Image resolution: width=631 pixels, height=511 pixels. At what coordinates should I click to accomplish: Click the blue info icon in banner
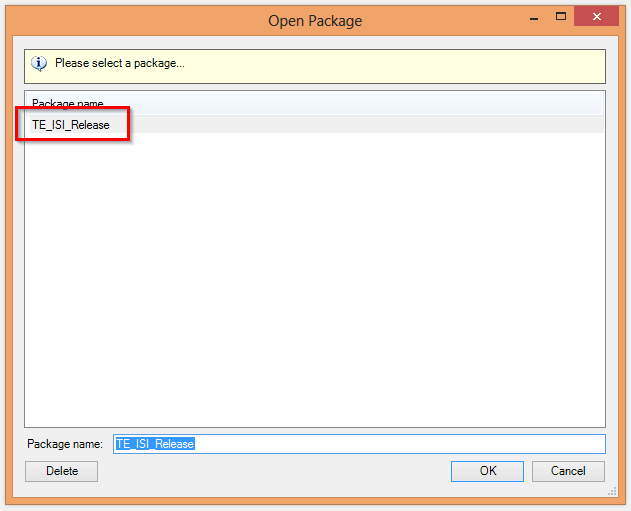39,64
